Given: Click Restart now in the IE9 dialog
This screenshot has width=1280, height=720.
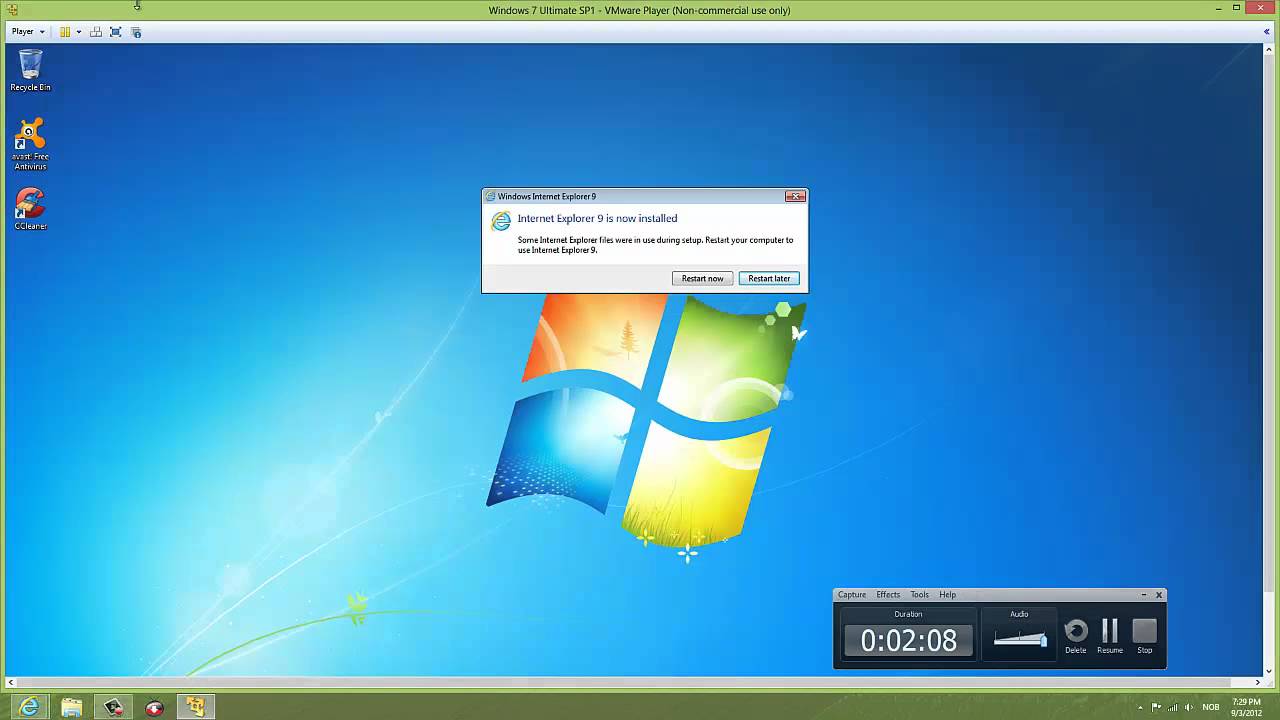Looking at the screenshot, I should point(702,278).
